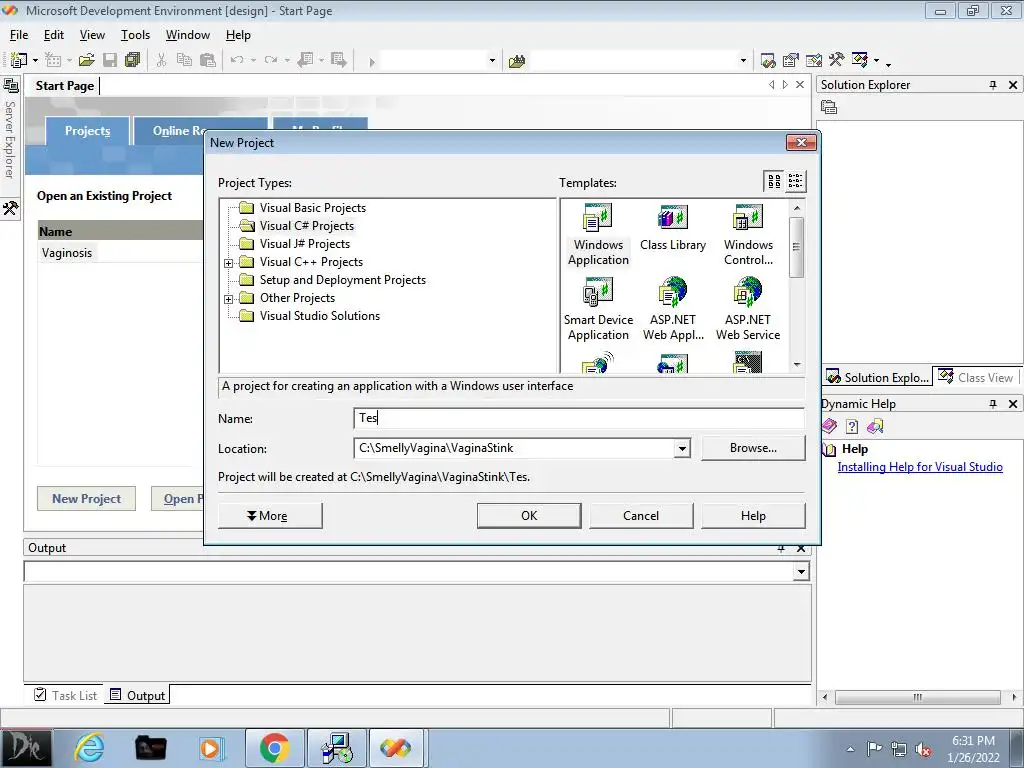
Task: Open Solution Explorer from the toolbar icon
Action: [769, 61]
